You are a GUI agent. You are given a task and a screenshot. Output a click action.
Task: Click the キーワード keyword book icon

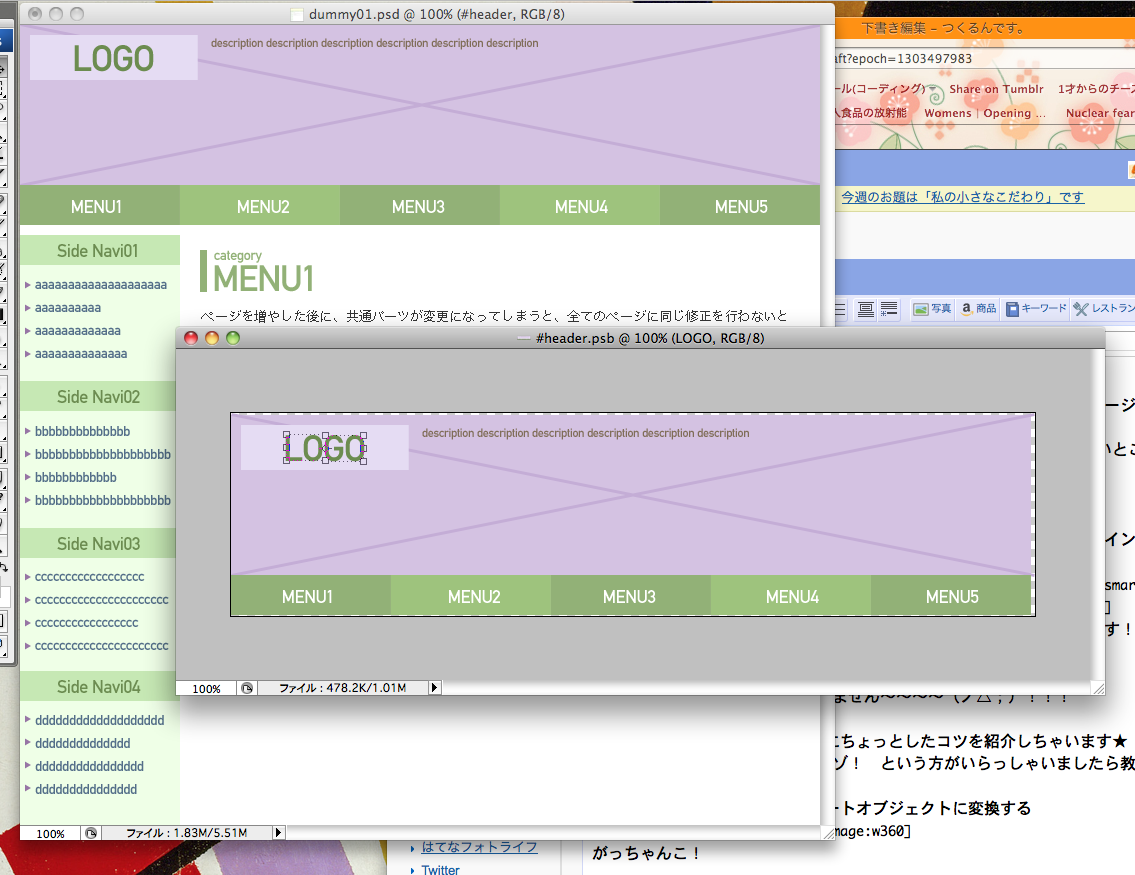point(1011,307)
